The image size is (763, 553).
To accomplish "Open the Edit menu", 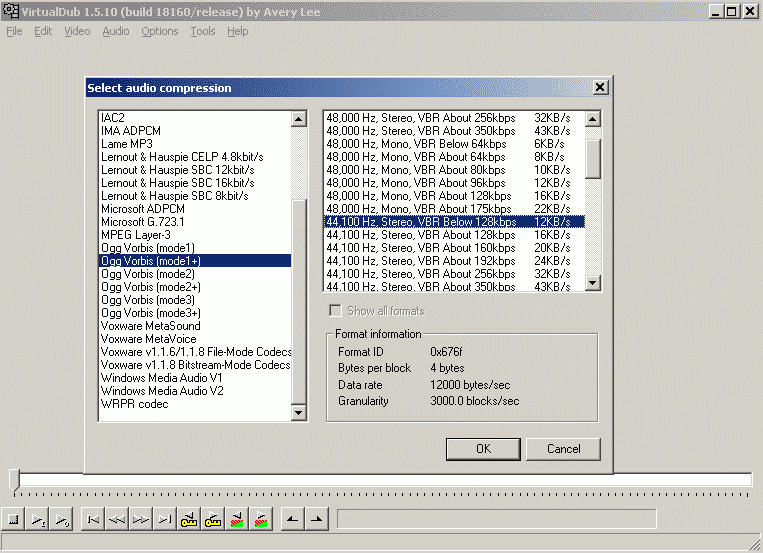I will (x=43, y=31).
